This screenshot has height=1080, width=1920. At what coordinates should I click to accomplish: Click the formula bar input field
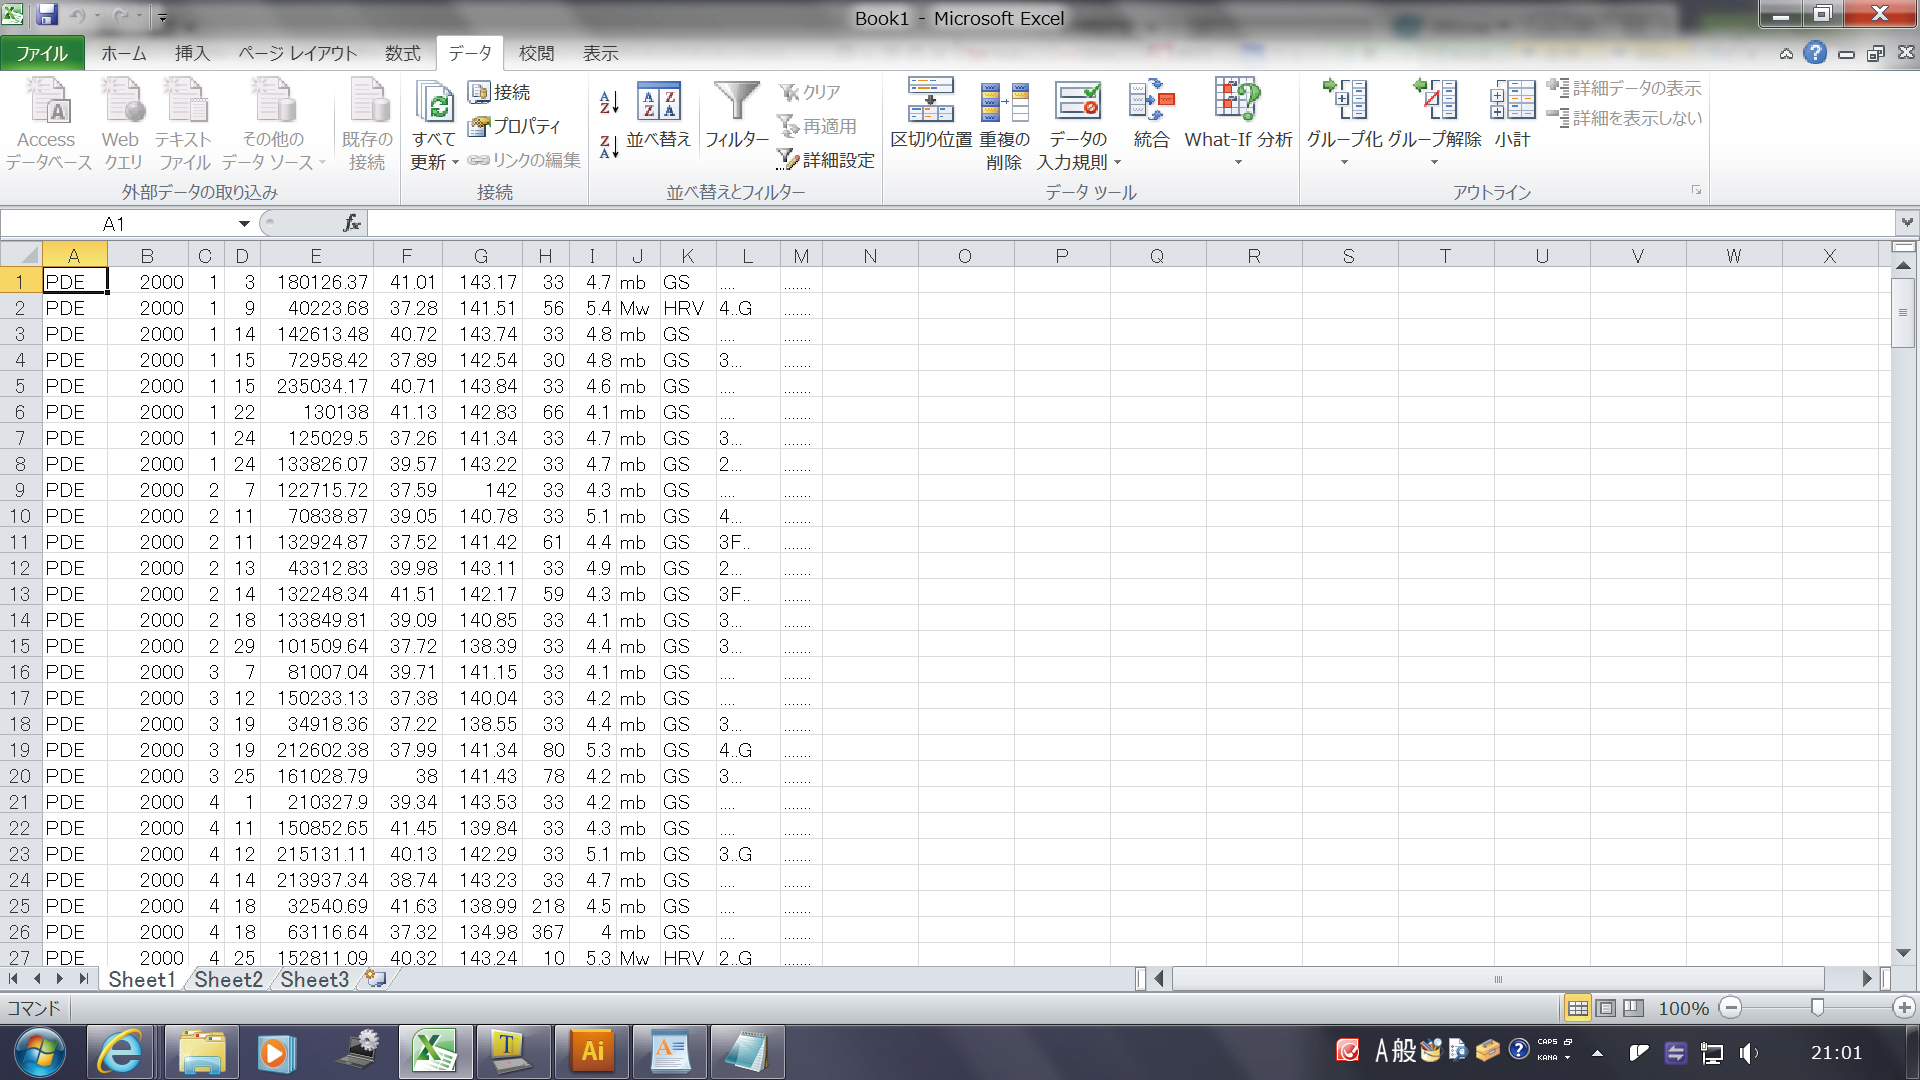coord(1130,224)
